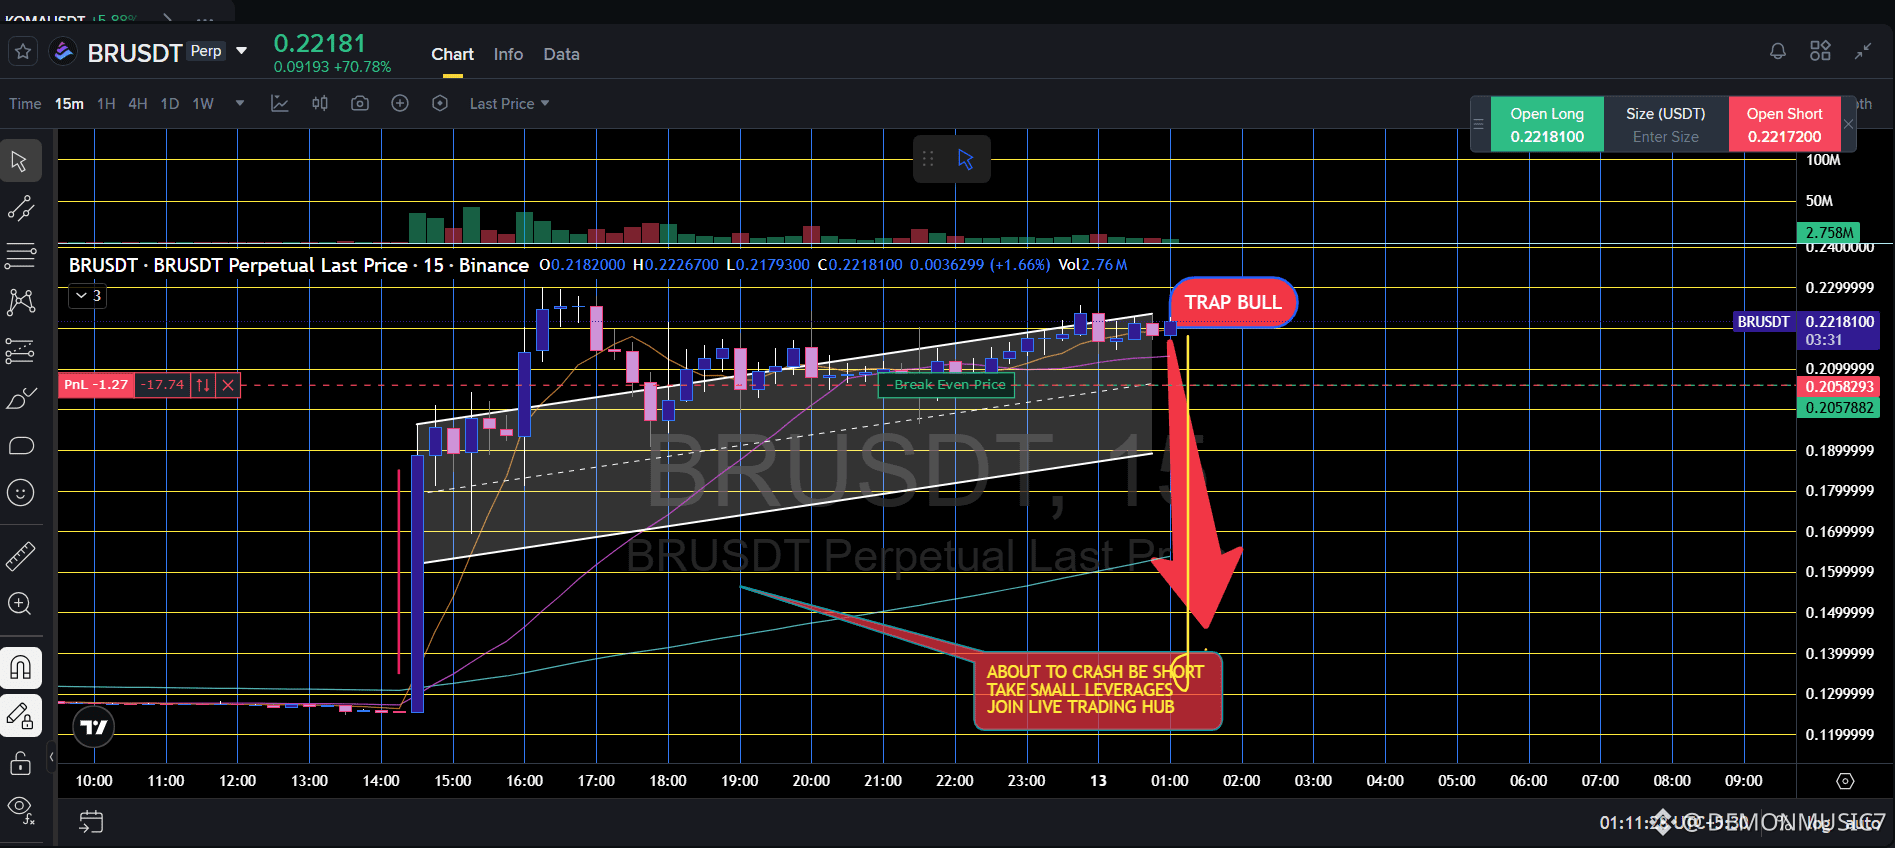Select the 1H timeframe

coord(106,104)
